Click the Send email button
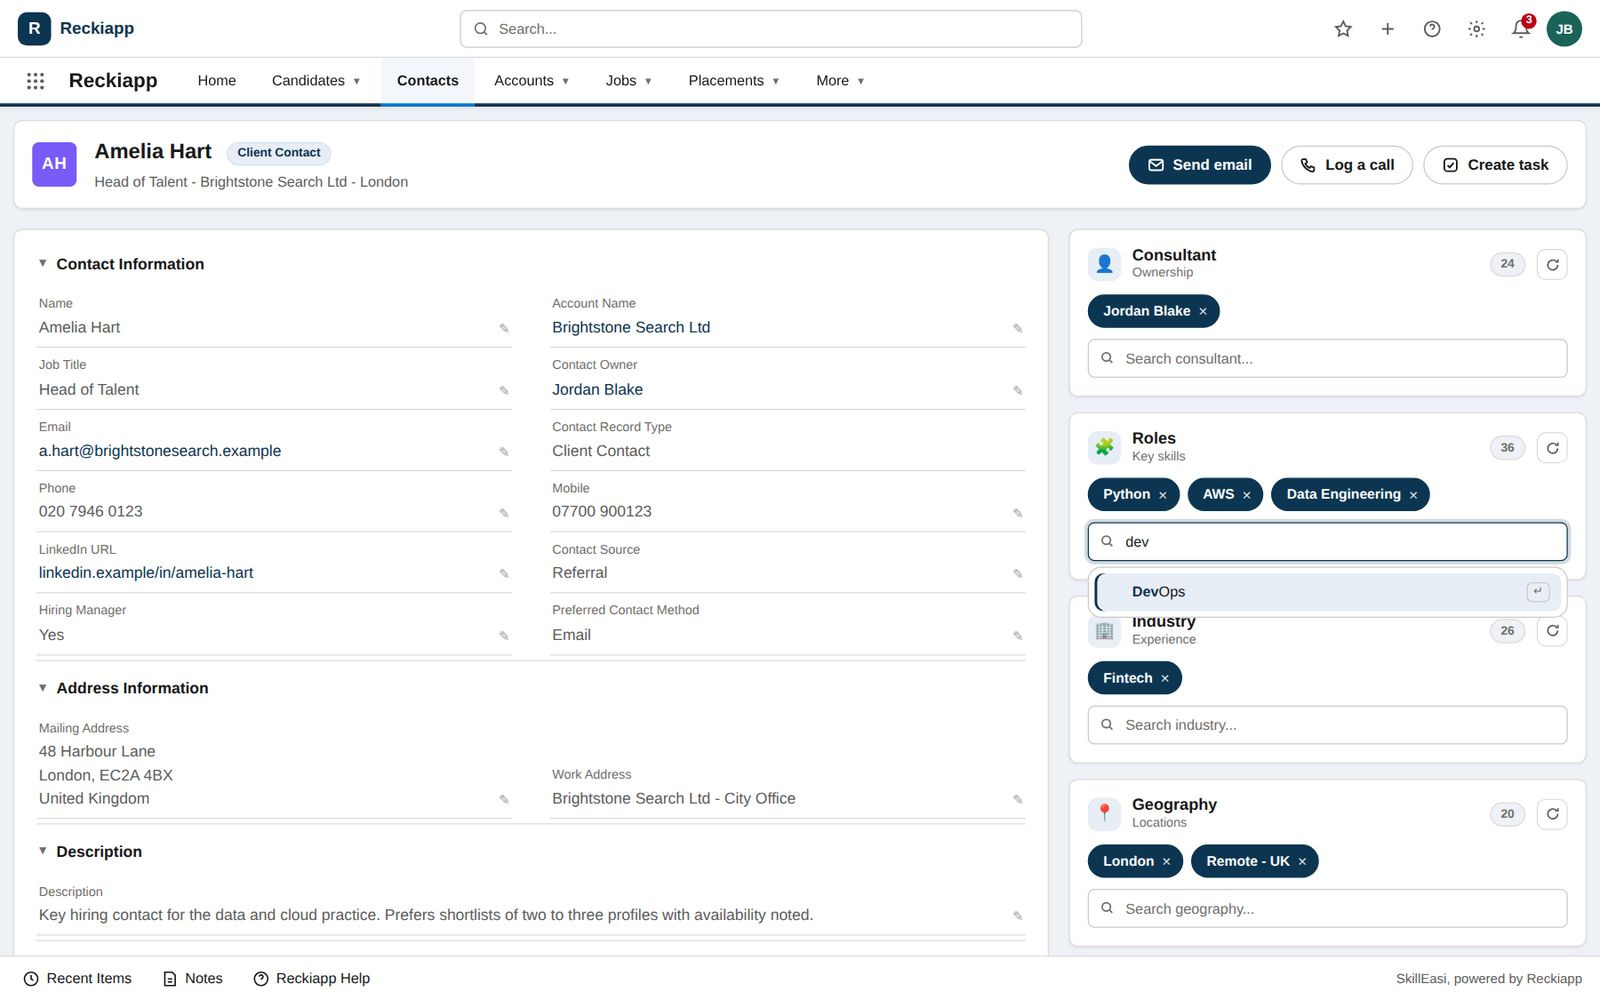Screen dimensions: 1600x1000 point(1199,165)
